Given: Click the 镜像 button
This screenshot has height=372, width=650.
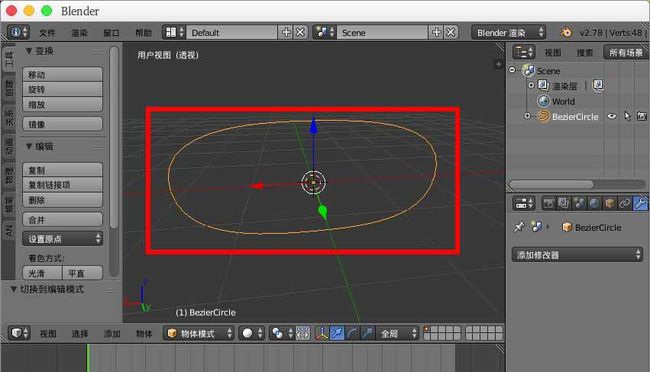Looking at the screenshot, I should point(63,124).
